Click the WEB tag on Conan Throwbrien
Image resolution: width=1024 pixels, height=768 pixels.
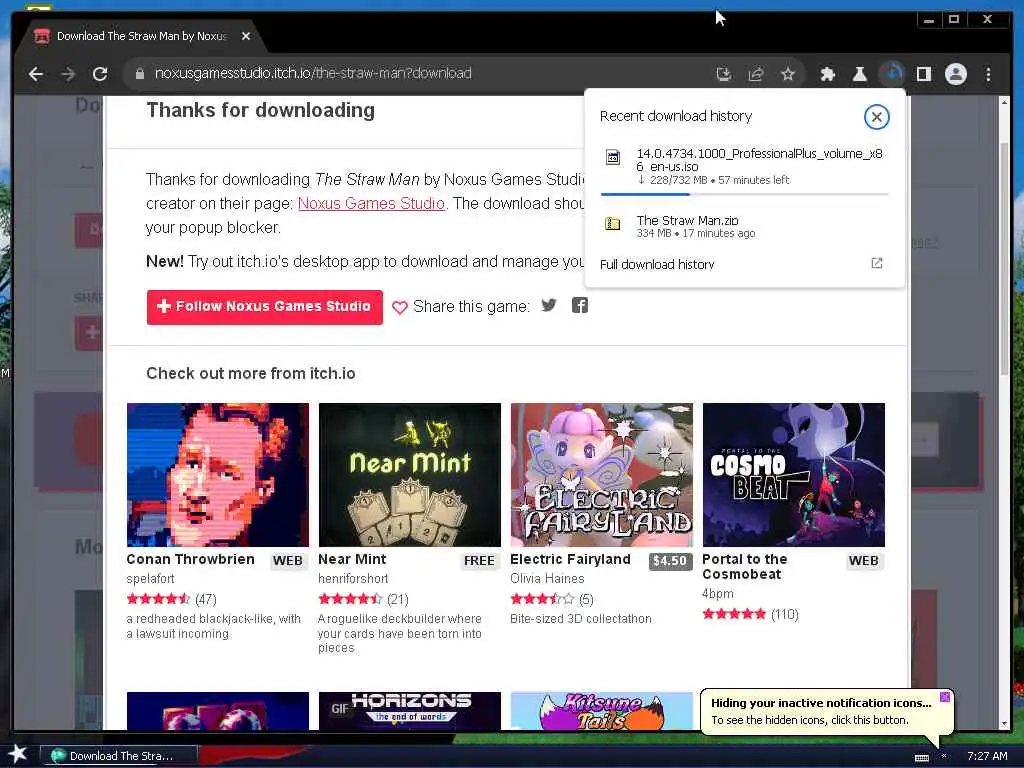(x=287, y=561)
